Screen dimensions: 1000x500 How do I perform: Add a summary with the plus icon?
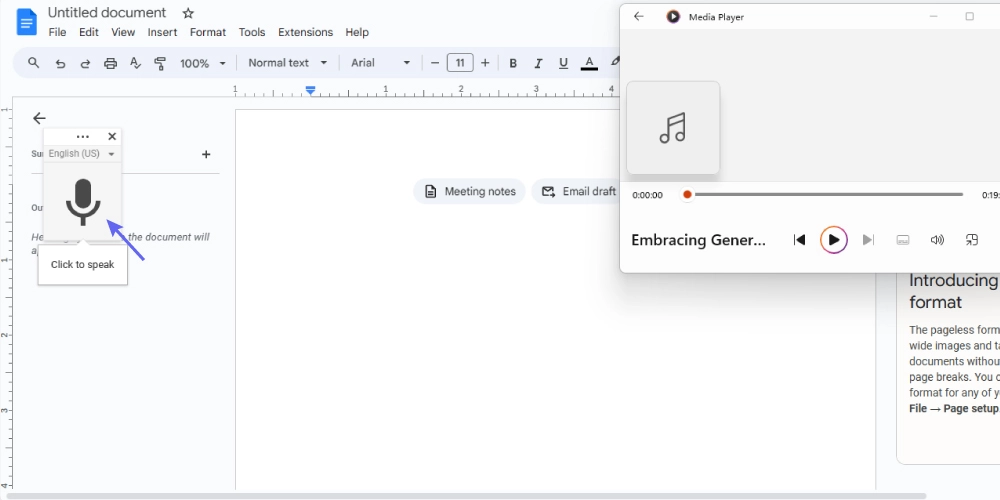(206, 154)
